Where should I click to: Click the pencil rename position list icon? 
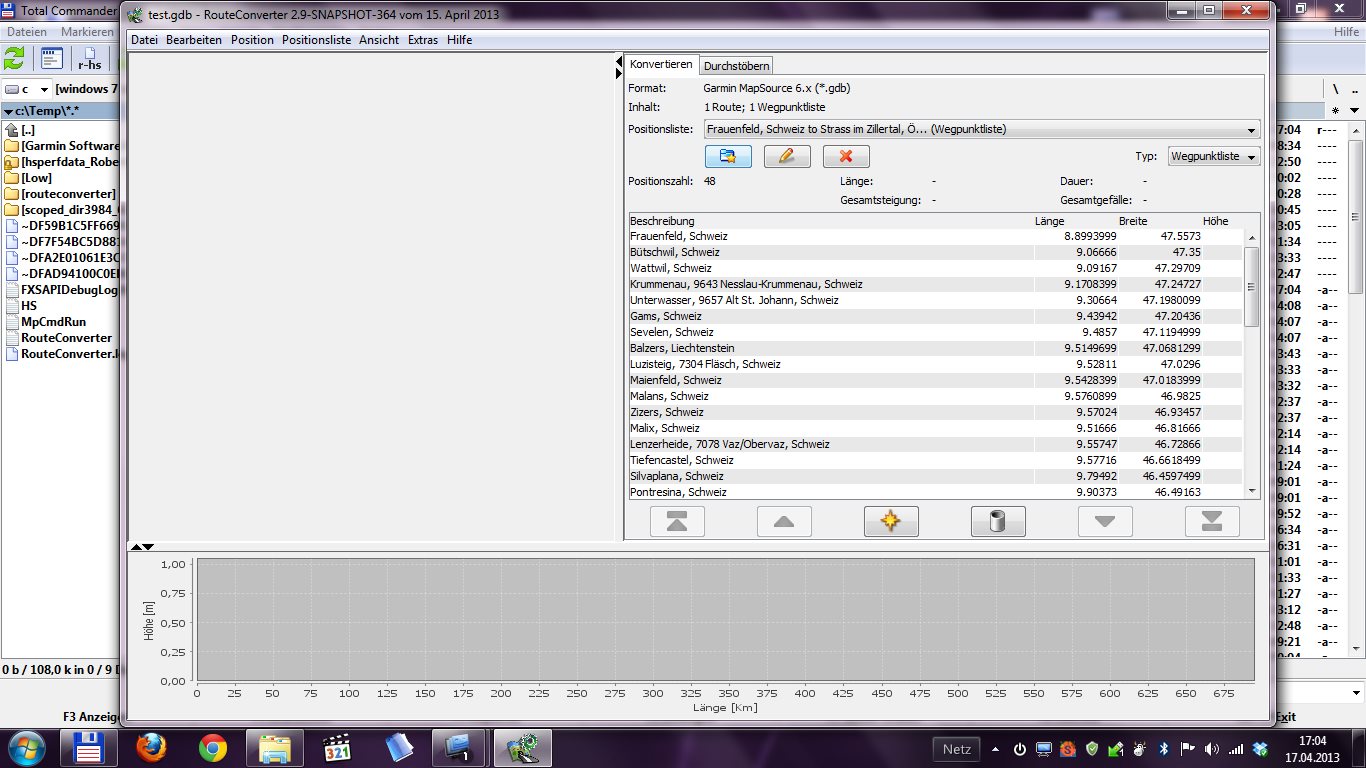click(786, 156)
